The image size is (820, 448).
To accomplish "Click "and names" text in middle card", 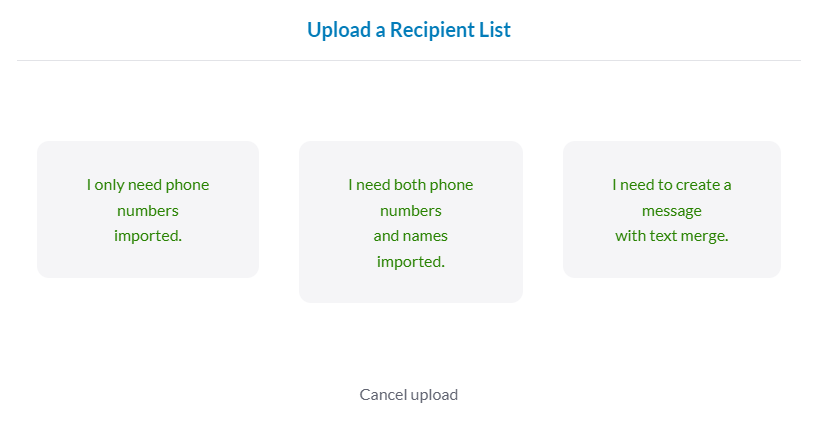I will (x=410, y=236).
